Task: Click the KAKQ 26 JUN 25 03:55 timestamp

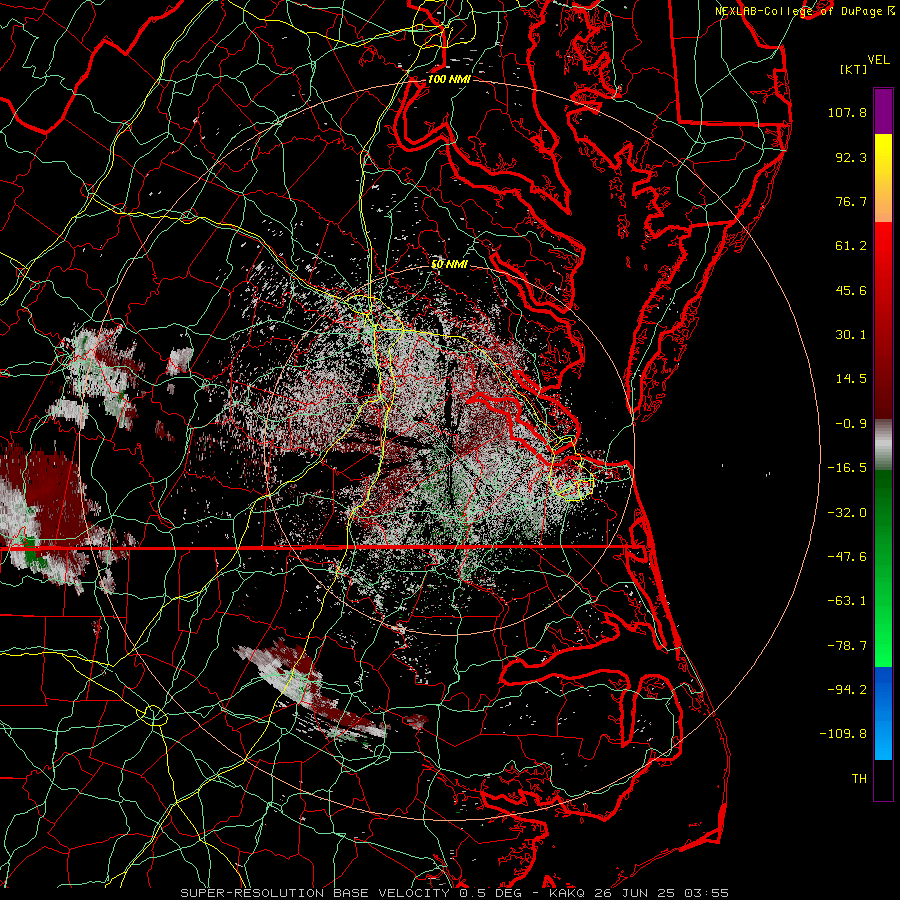Action: click(x=639, y=893)
